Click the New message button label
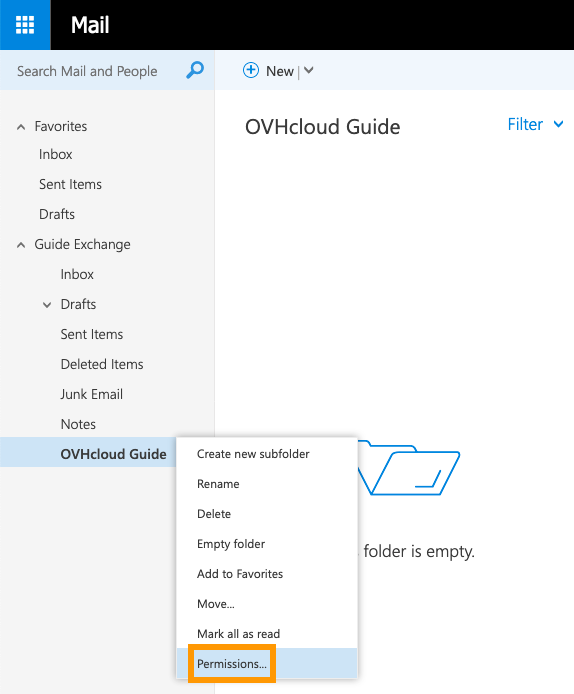Viewport: 574px width, 694px height. click(x=280, y=71)
